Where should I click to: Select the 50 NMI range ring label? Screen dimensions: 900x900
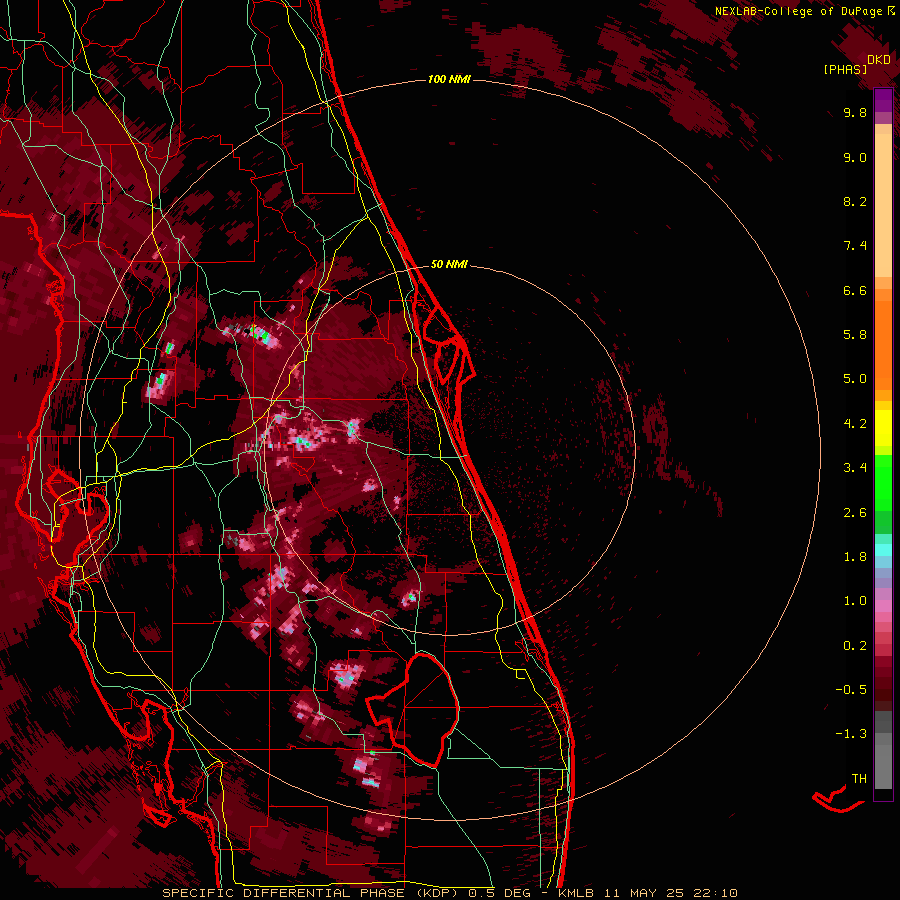tap(449, 264)
